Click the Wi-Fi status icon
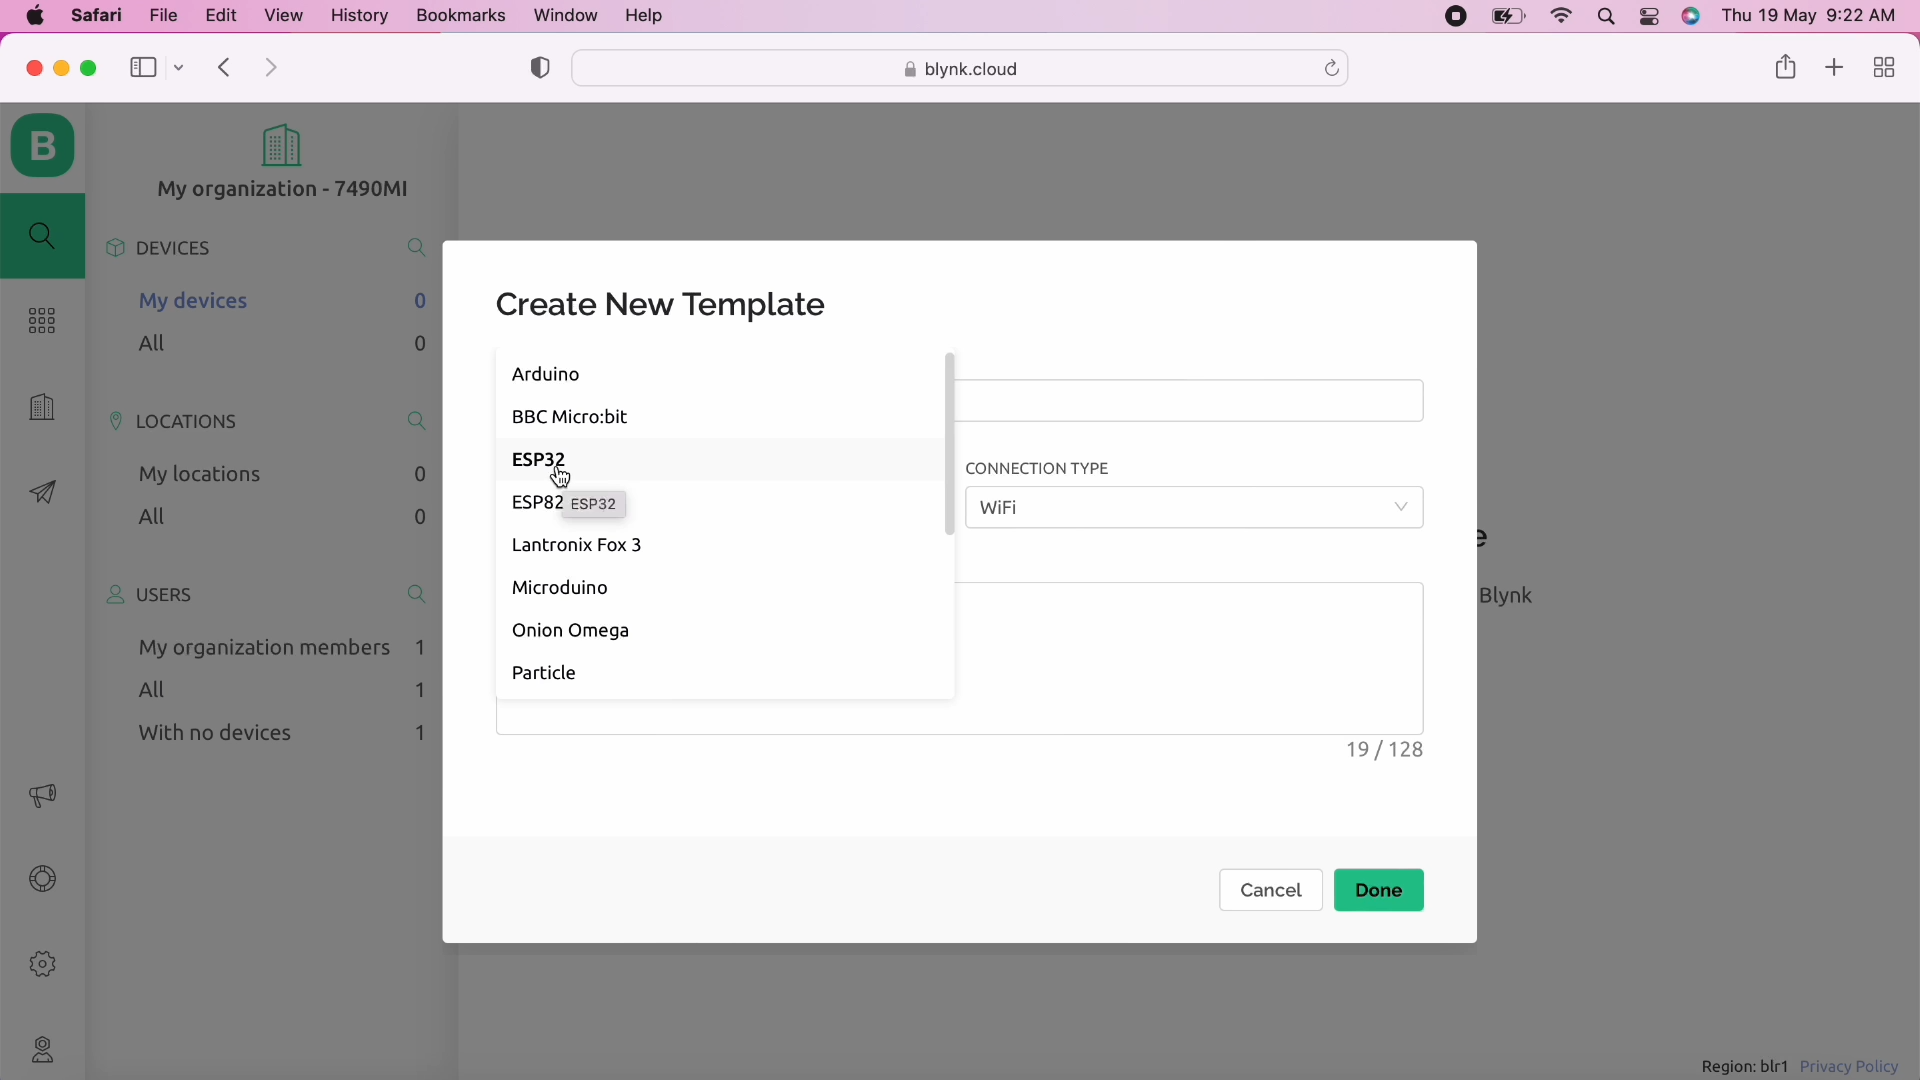The width and height of the screenshot is (1920, 1080). [x=1562, y=17]
